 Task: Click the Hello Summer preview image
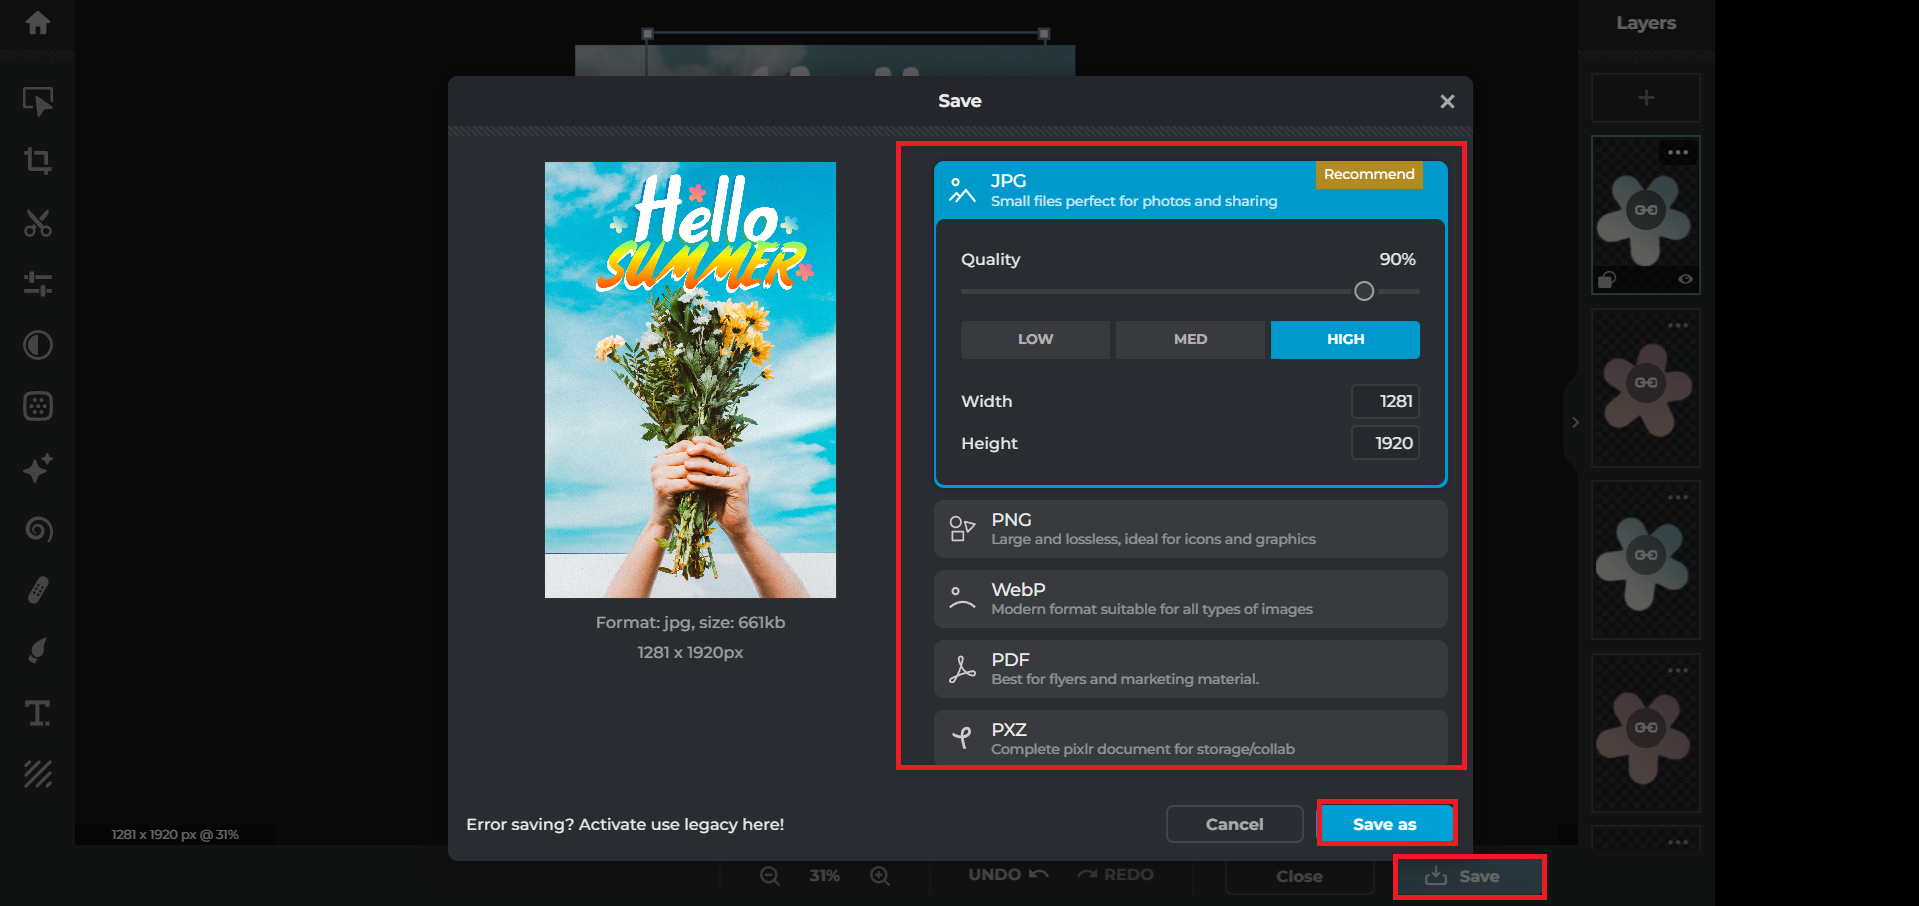[690, 380]
